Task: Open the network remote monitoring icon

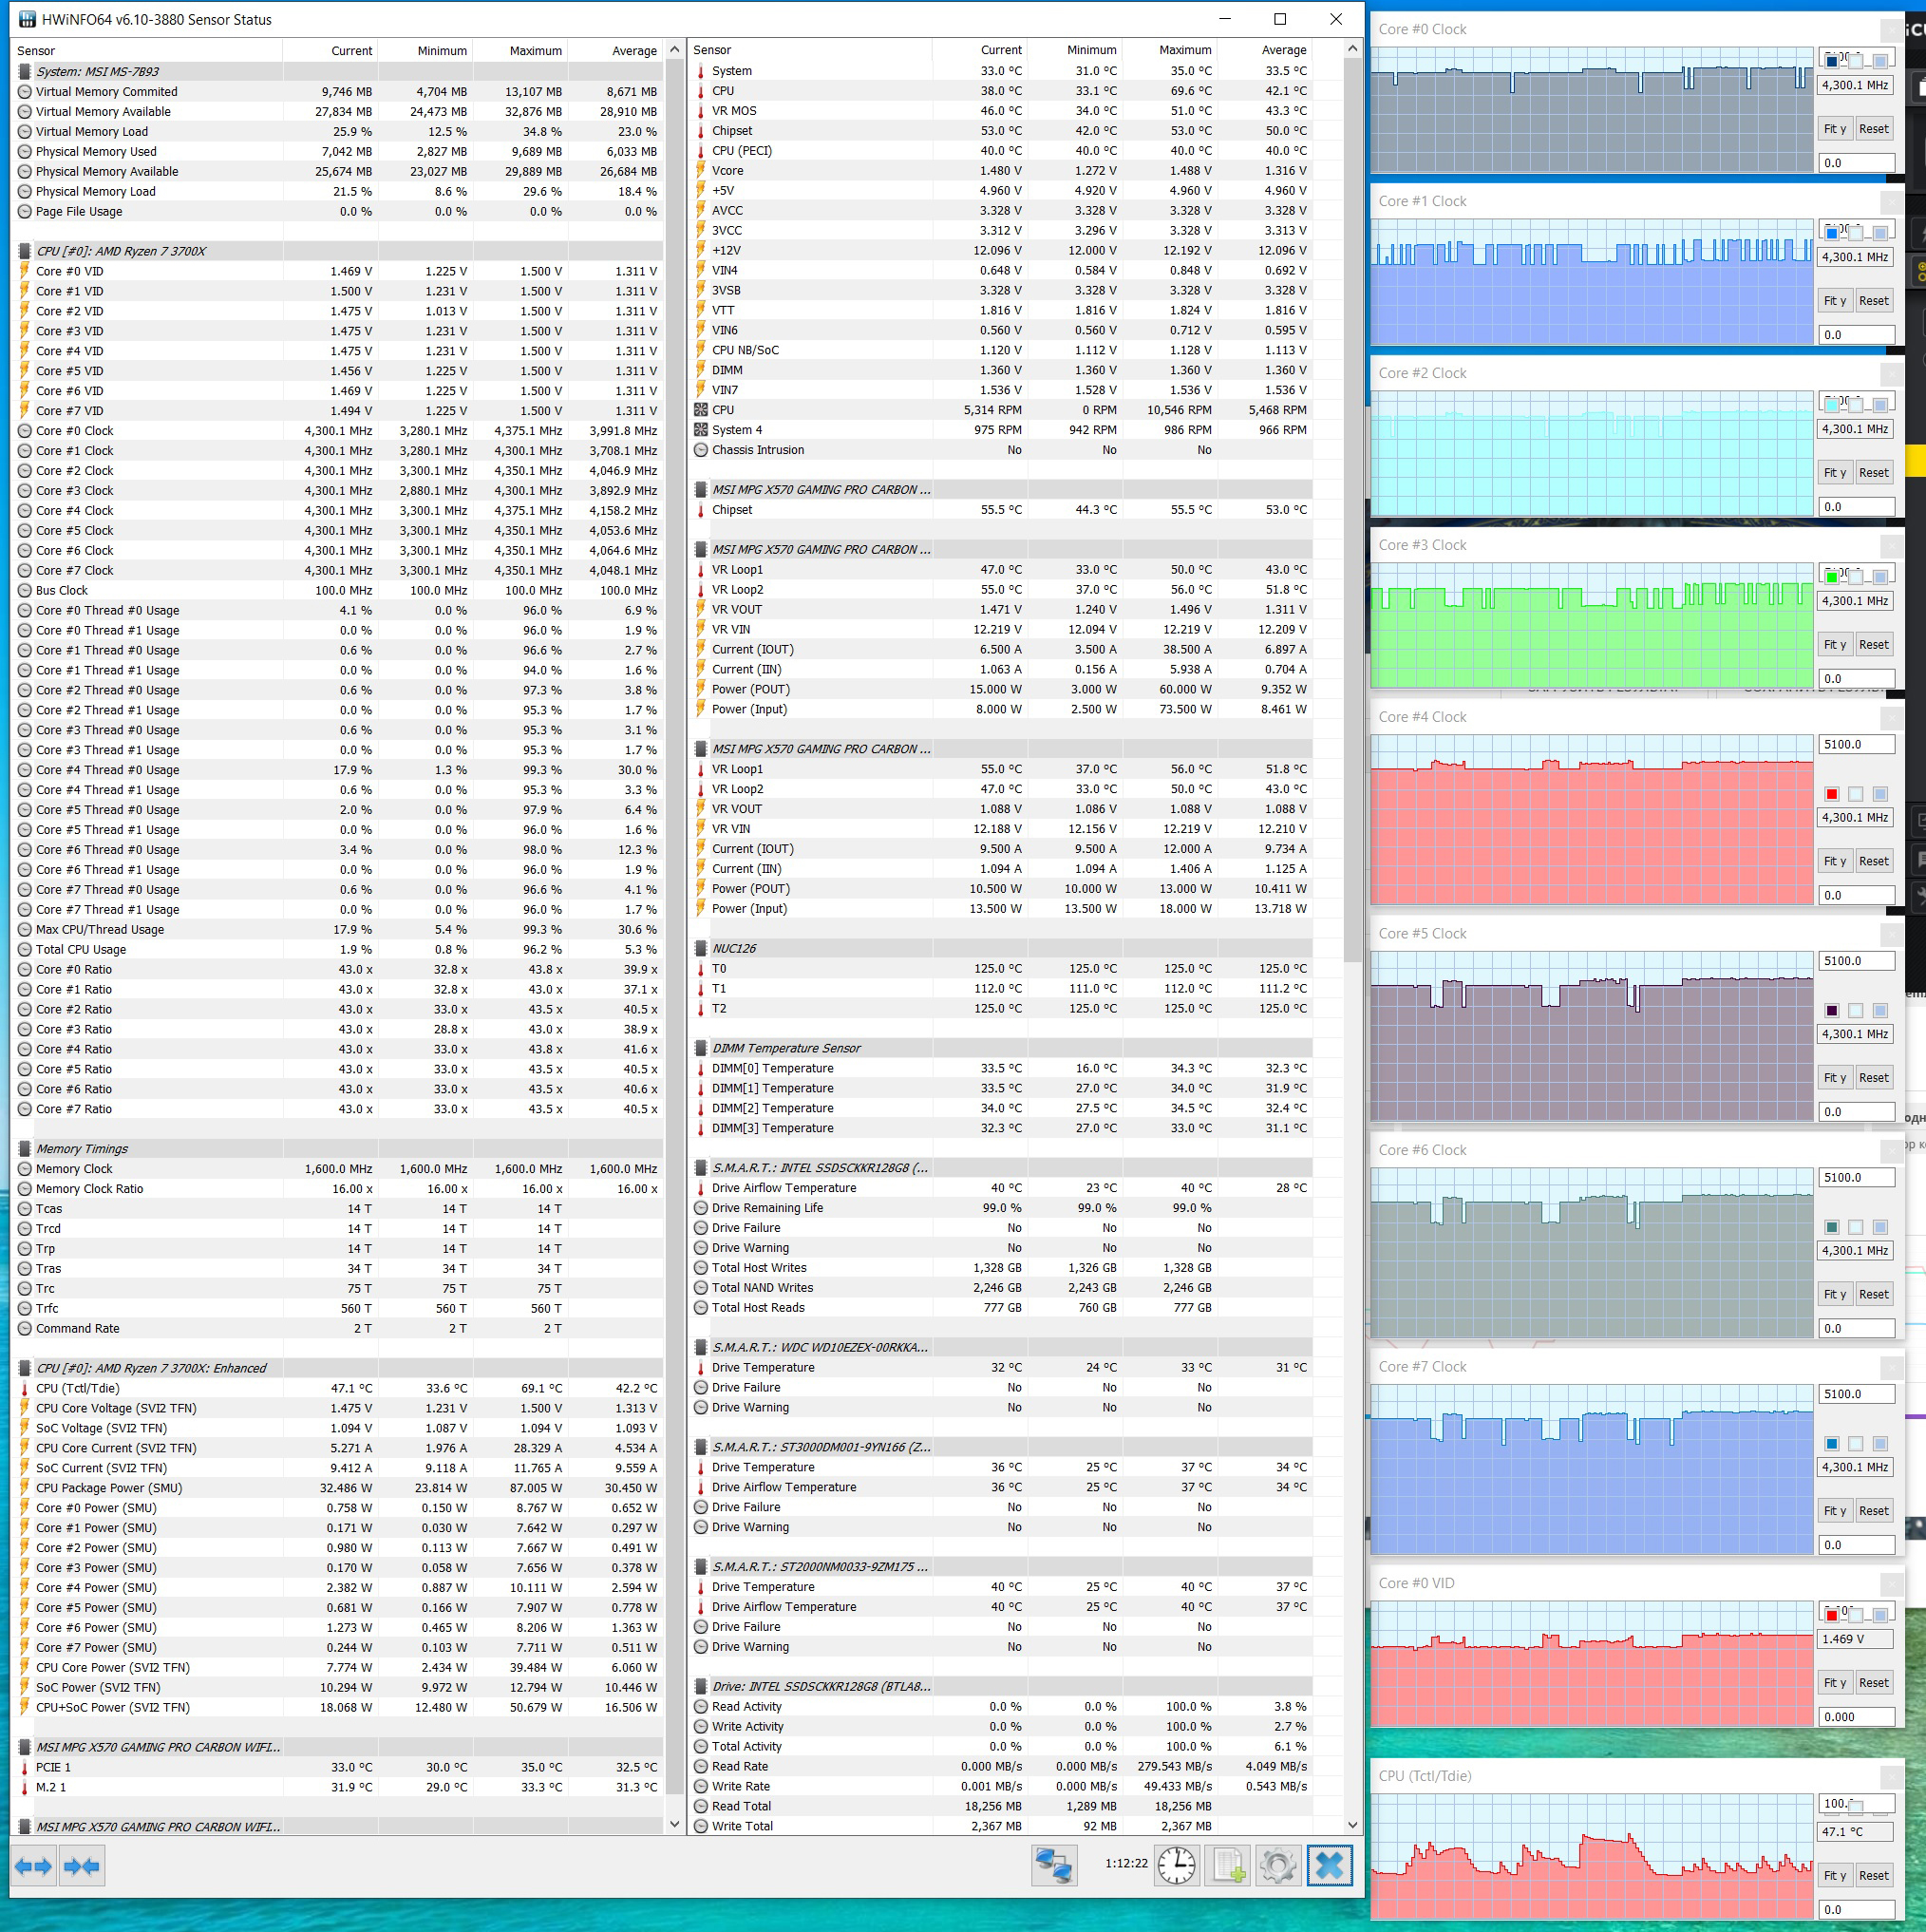Action: pos(1053,1865)
